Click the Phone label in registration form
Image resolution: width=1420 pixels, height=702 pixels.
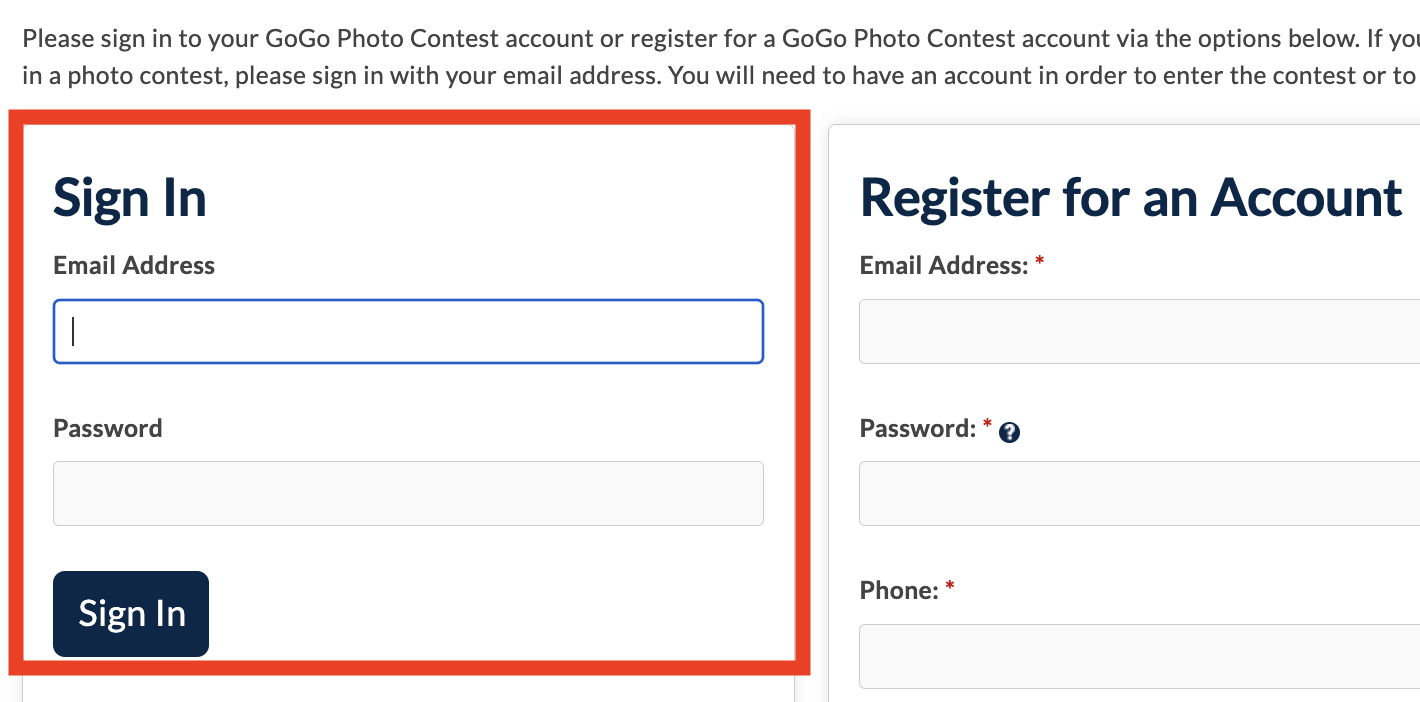899,590
